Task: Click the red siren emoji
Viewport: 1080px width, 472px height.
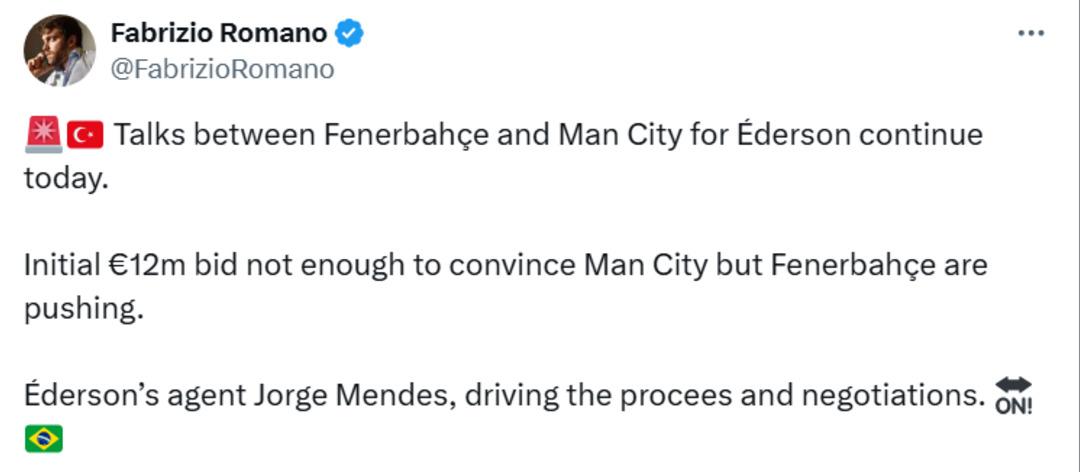Action: point(43,135)
